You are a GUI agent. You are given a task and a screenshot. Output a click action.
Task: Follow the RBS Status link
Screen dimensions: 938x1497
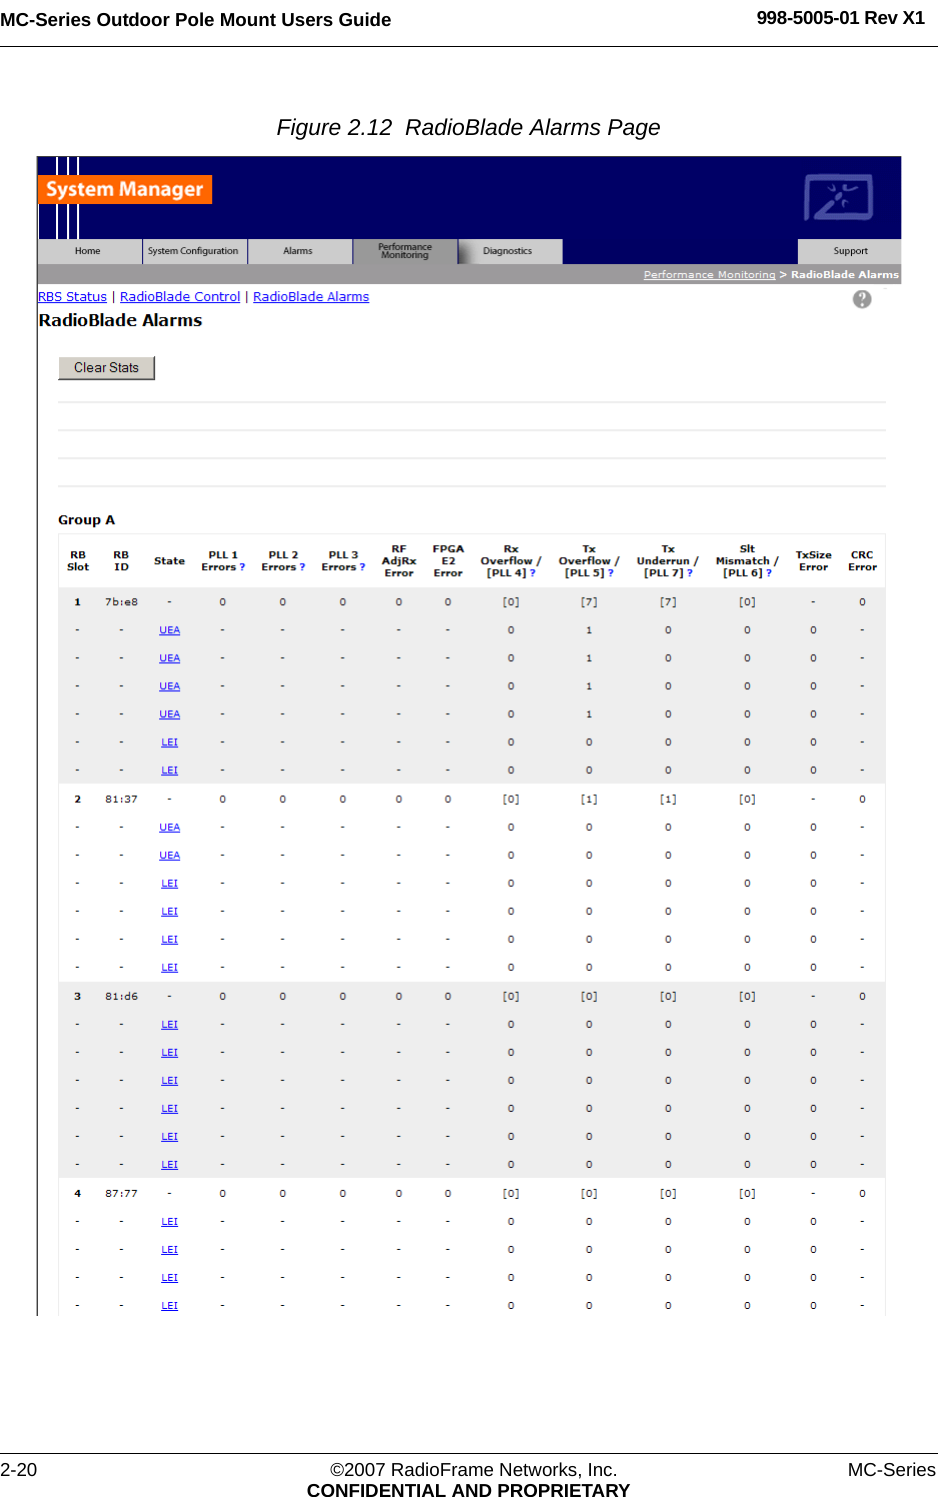(x=72, y=297)
